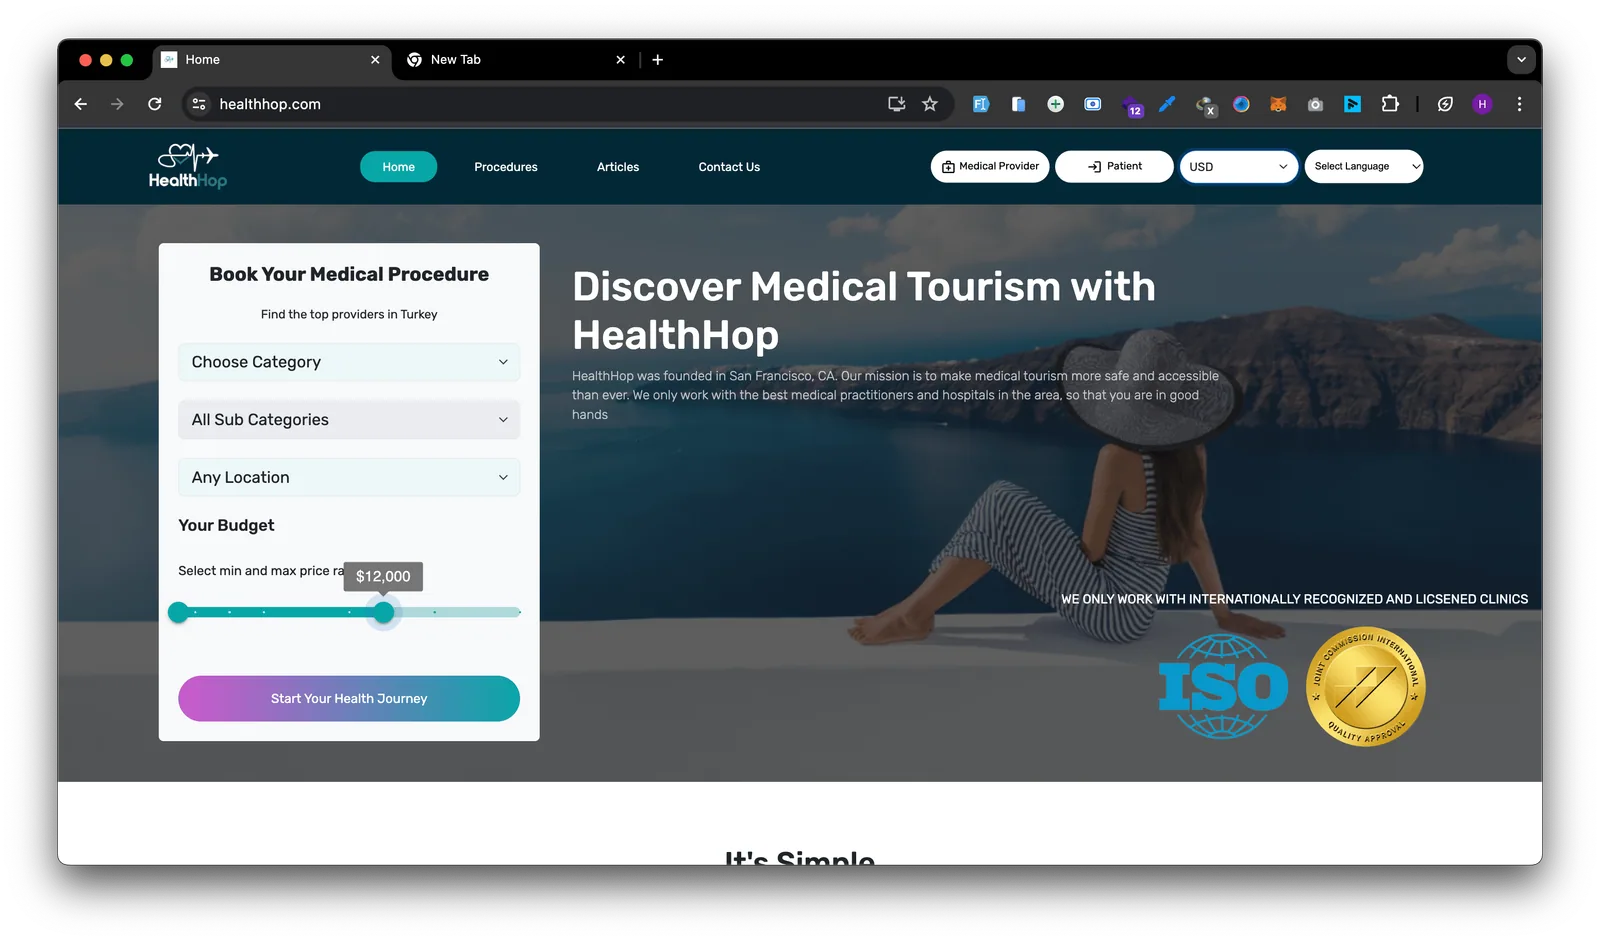Open the blue screen capture extension icon
This screenshot has height=941, width=1600.
point(1093,104)
